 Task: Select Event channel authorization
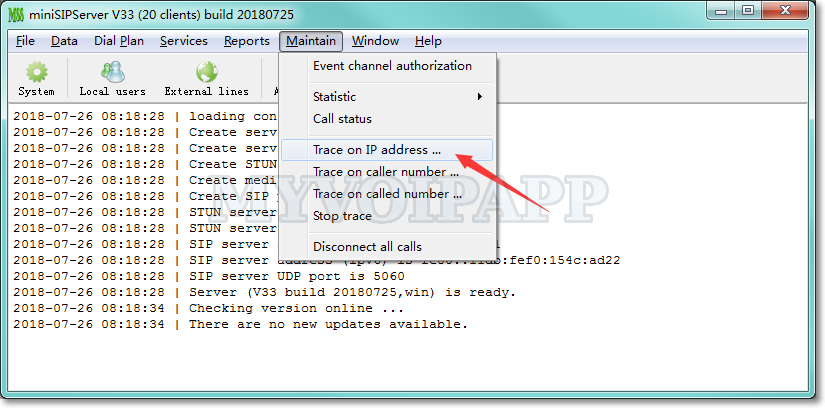point(387,66)
